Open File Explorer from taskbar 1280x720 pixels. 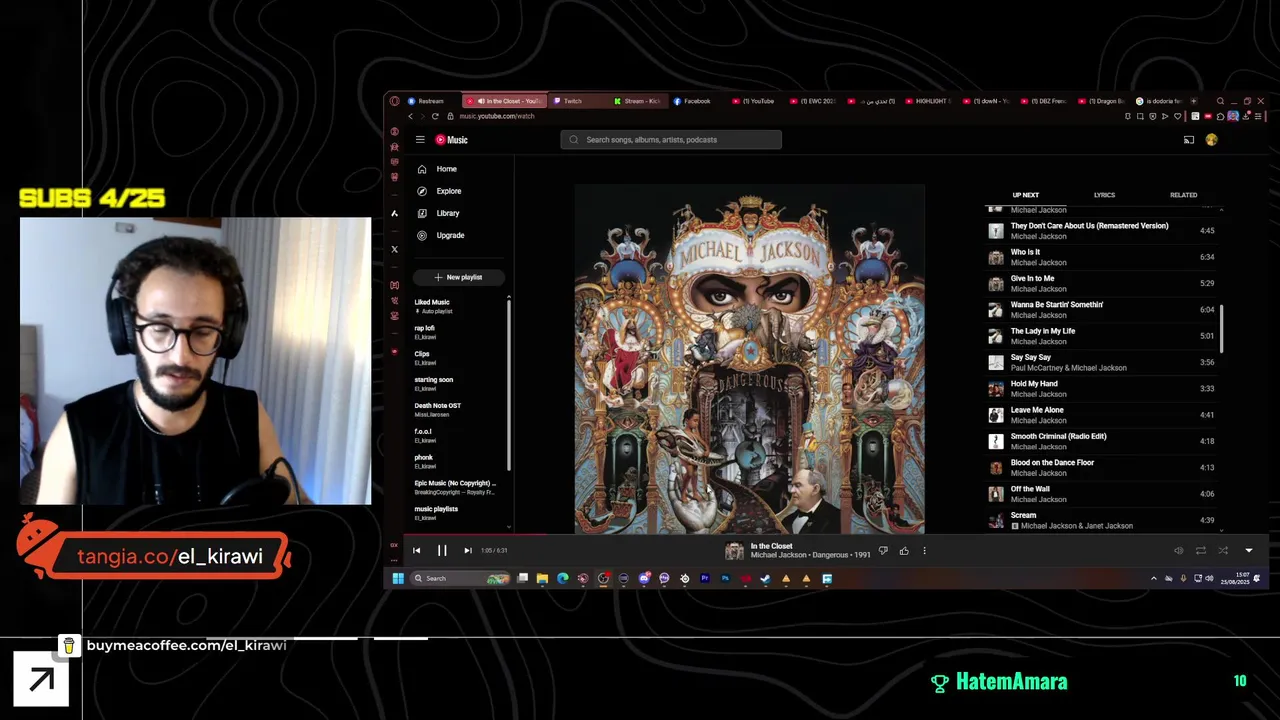click(542, 578)
